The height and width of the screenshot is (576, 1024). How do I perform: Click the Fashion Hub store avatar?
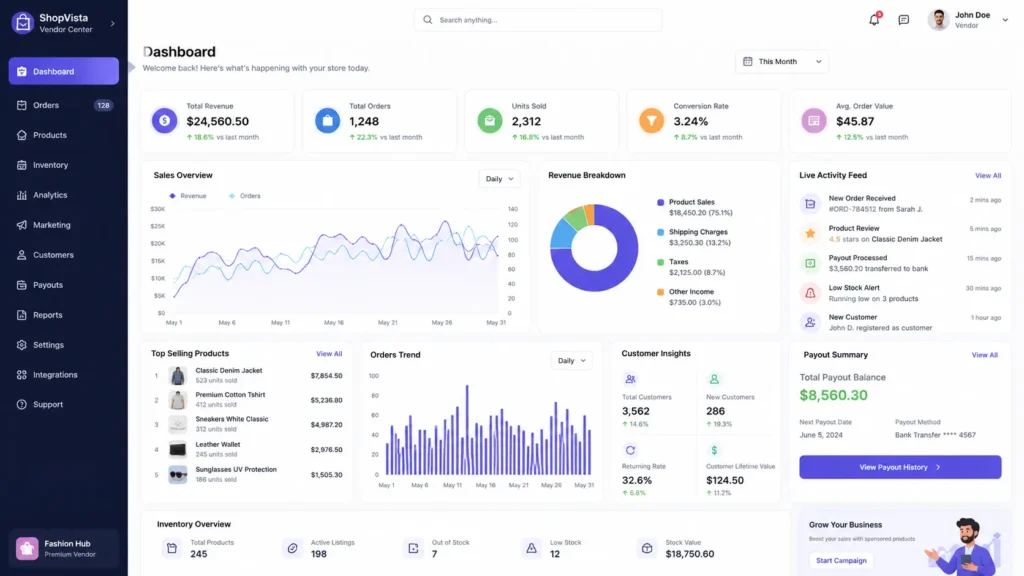point(27,549)
